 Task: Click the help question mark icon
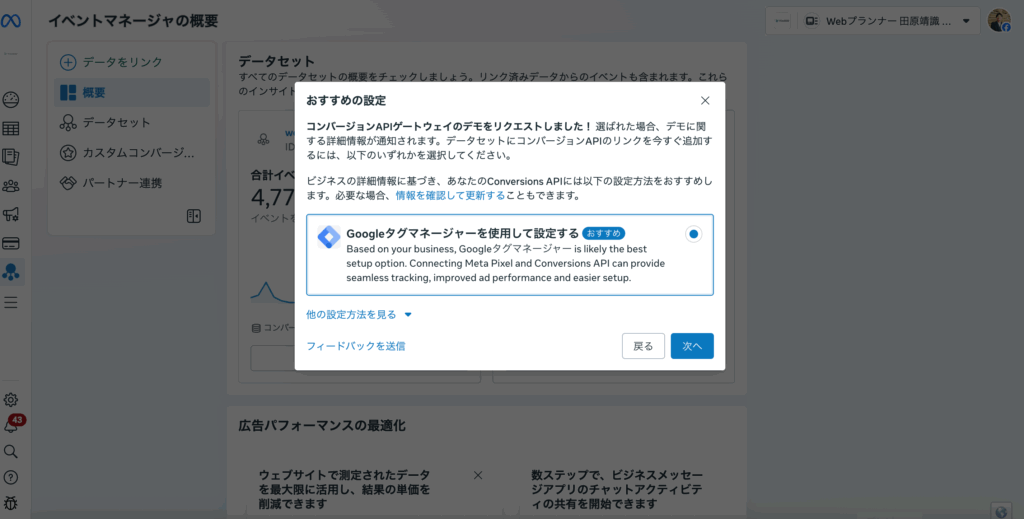[x=11, y=477]
